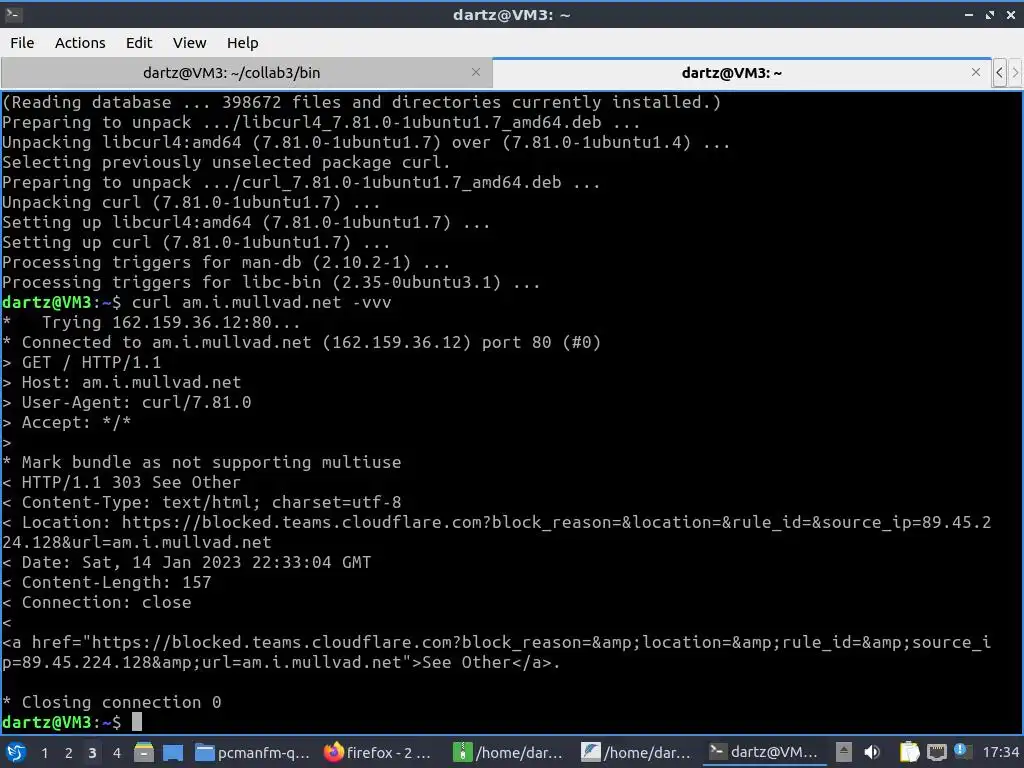Minimize the terminal window

point(968,14)
